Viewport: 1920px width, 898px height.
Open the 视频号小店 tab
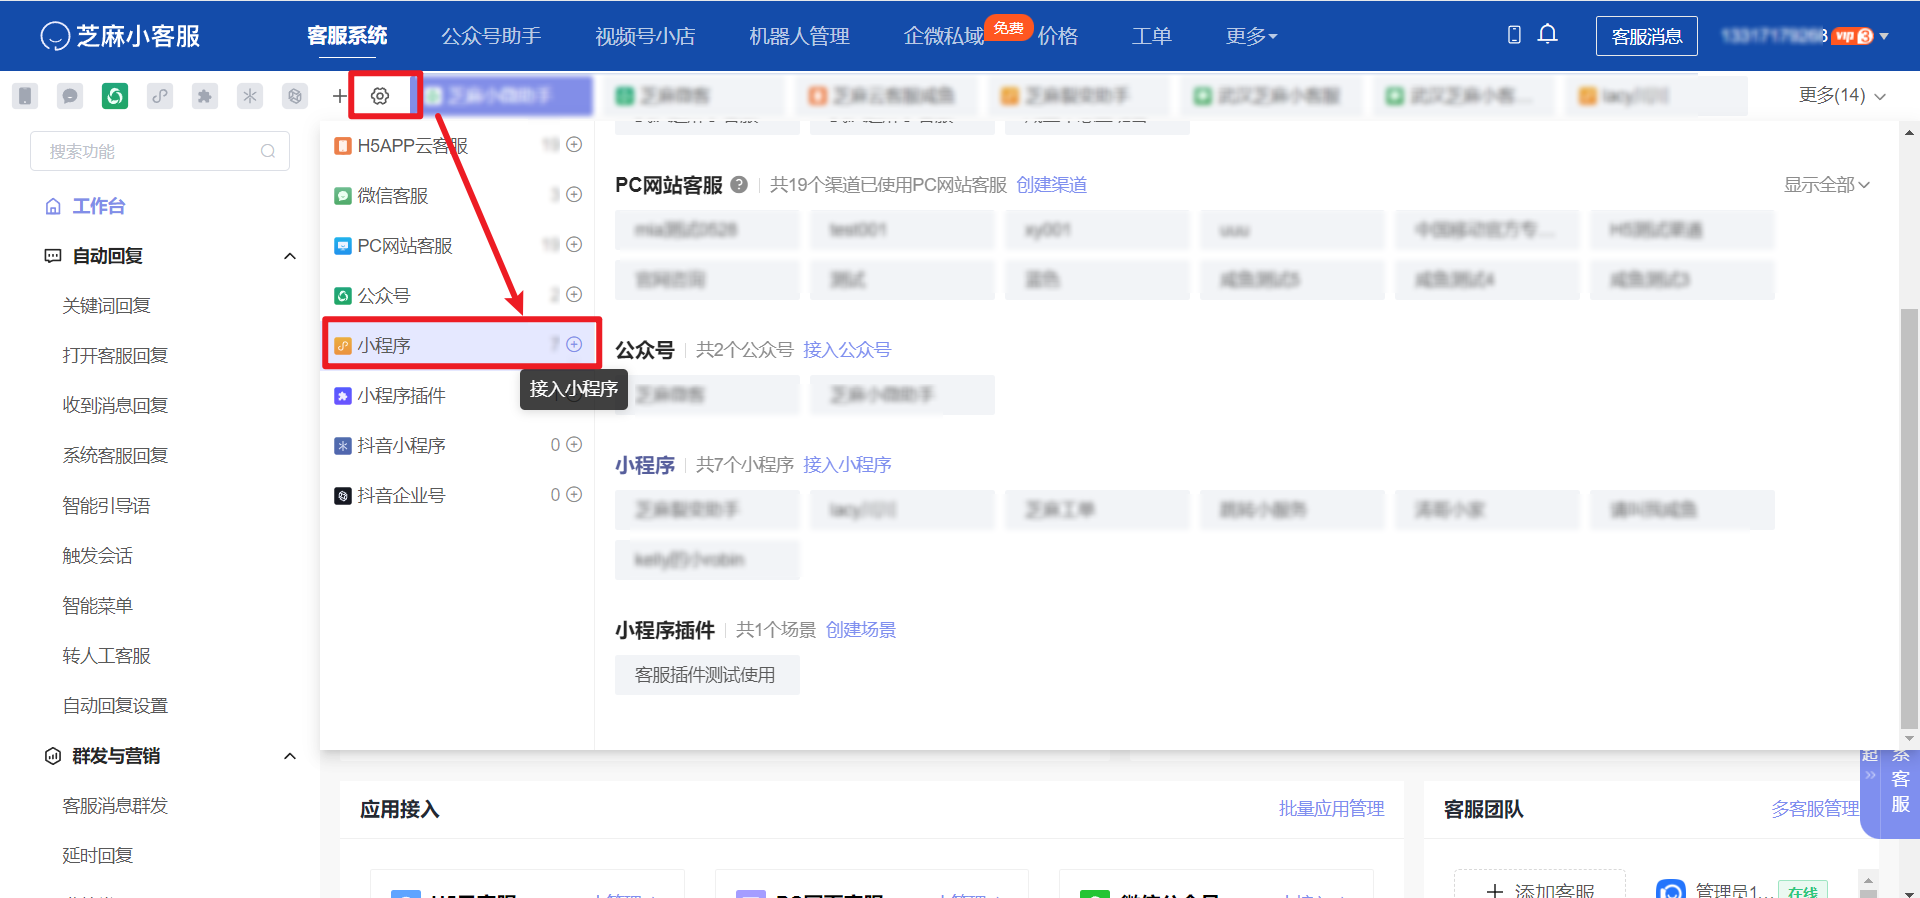click(645, 36)
